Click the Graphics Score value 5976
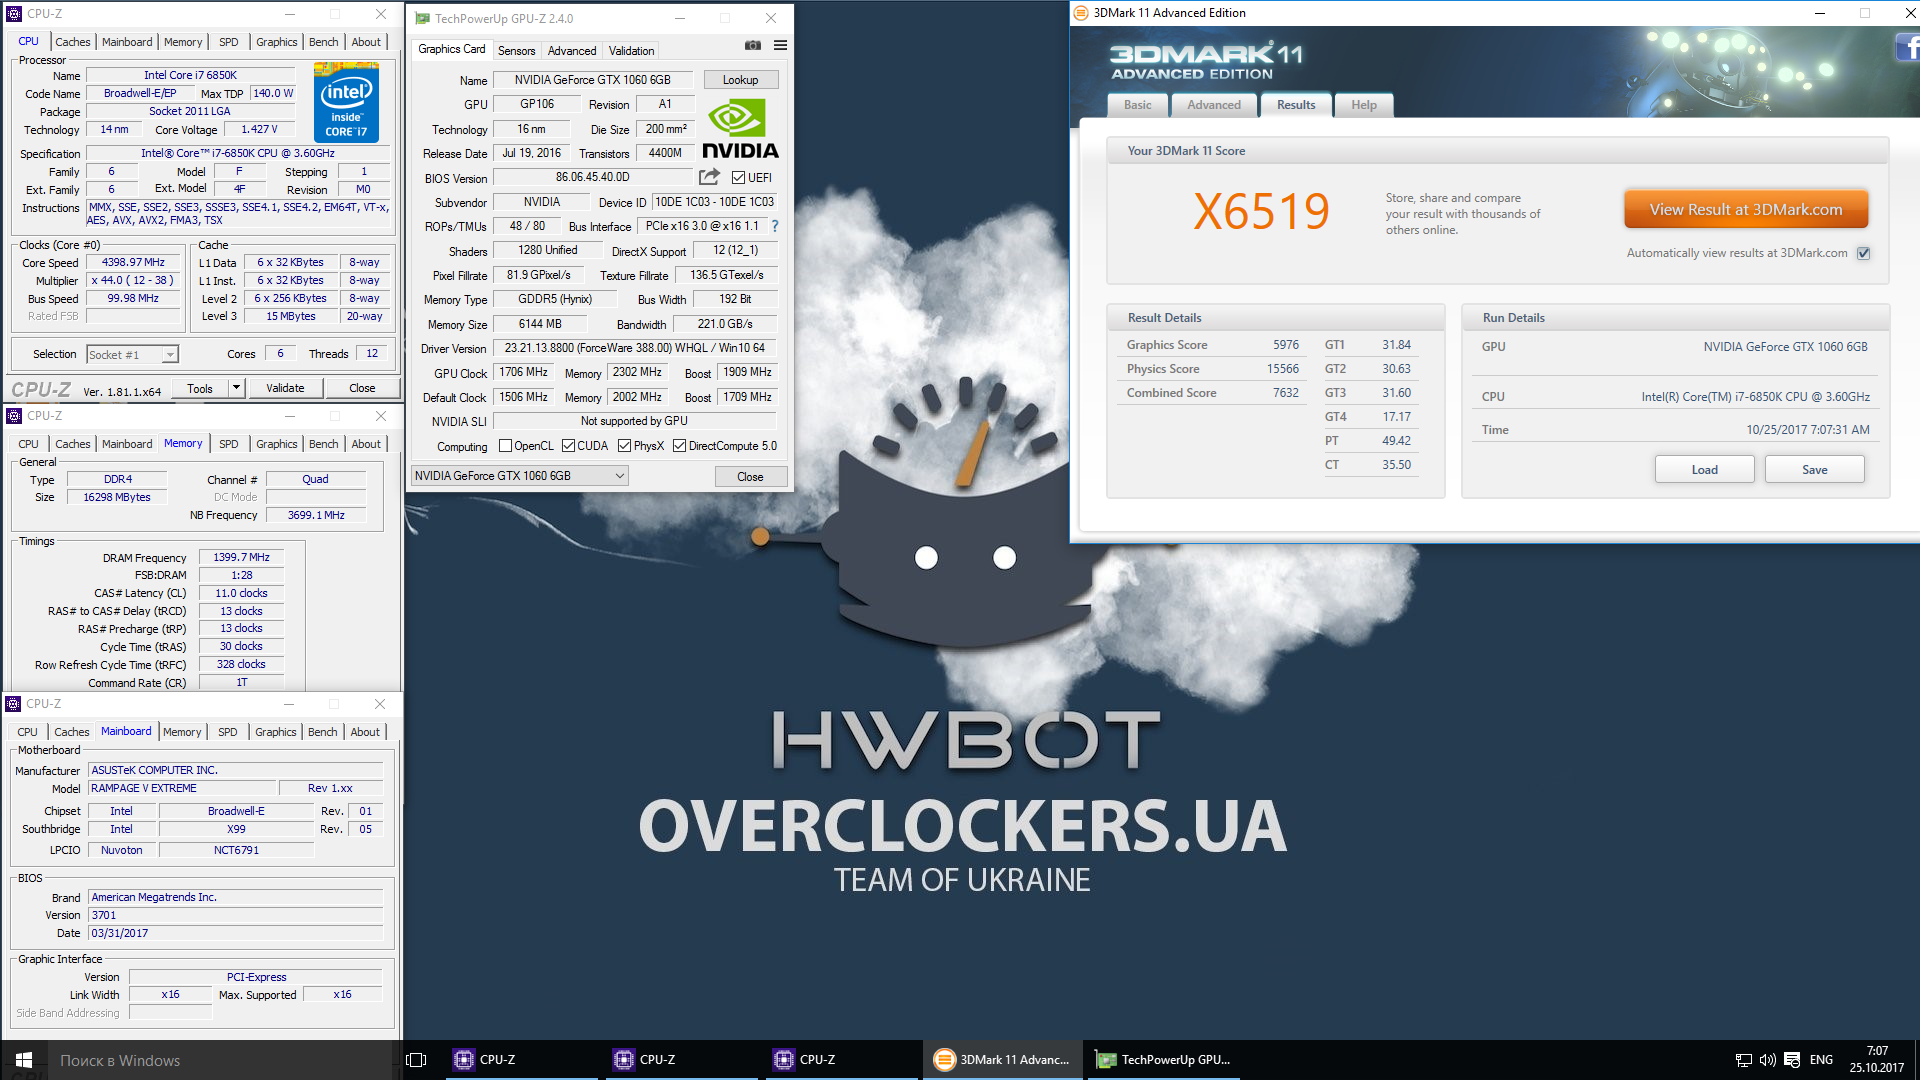1920x1080 pixels. 1286,345
